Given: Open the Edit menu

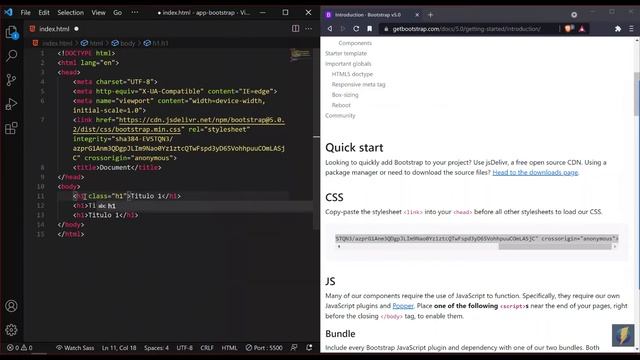Looking at the screenshot, I should click(x=44, y=13).
